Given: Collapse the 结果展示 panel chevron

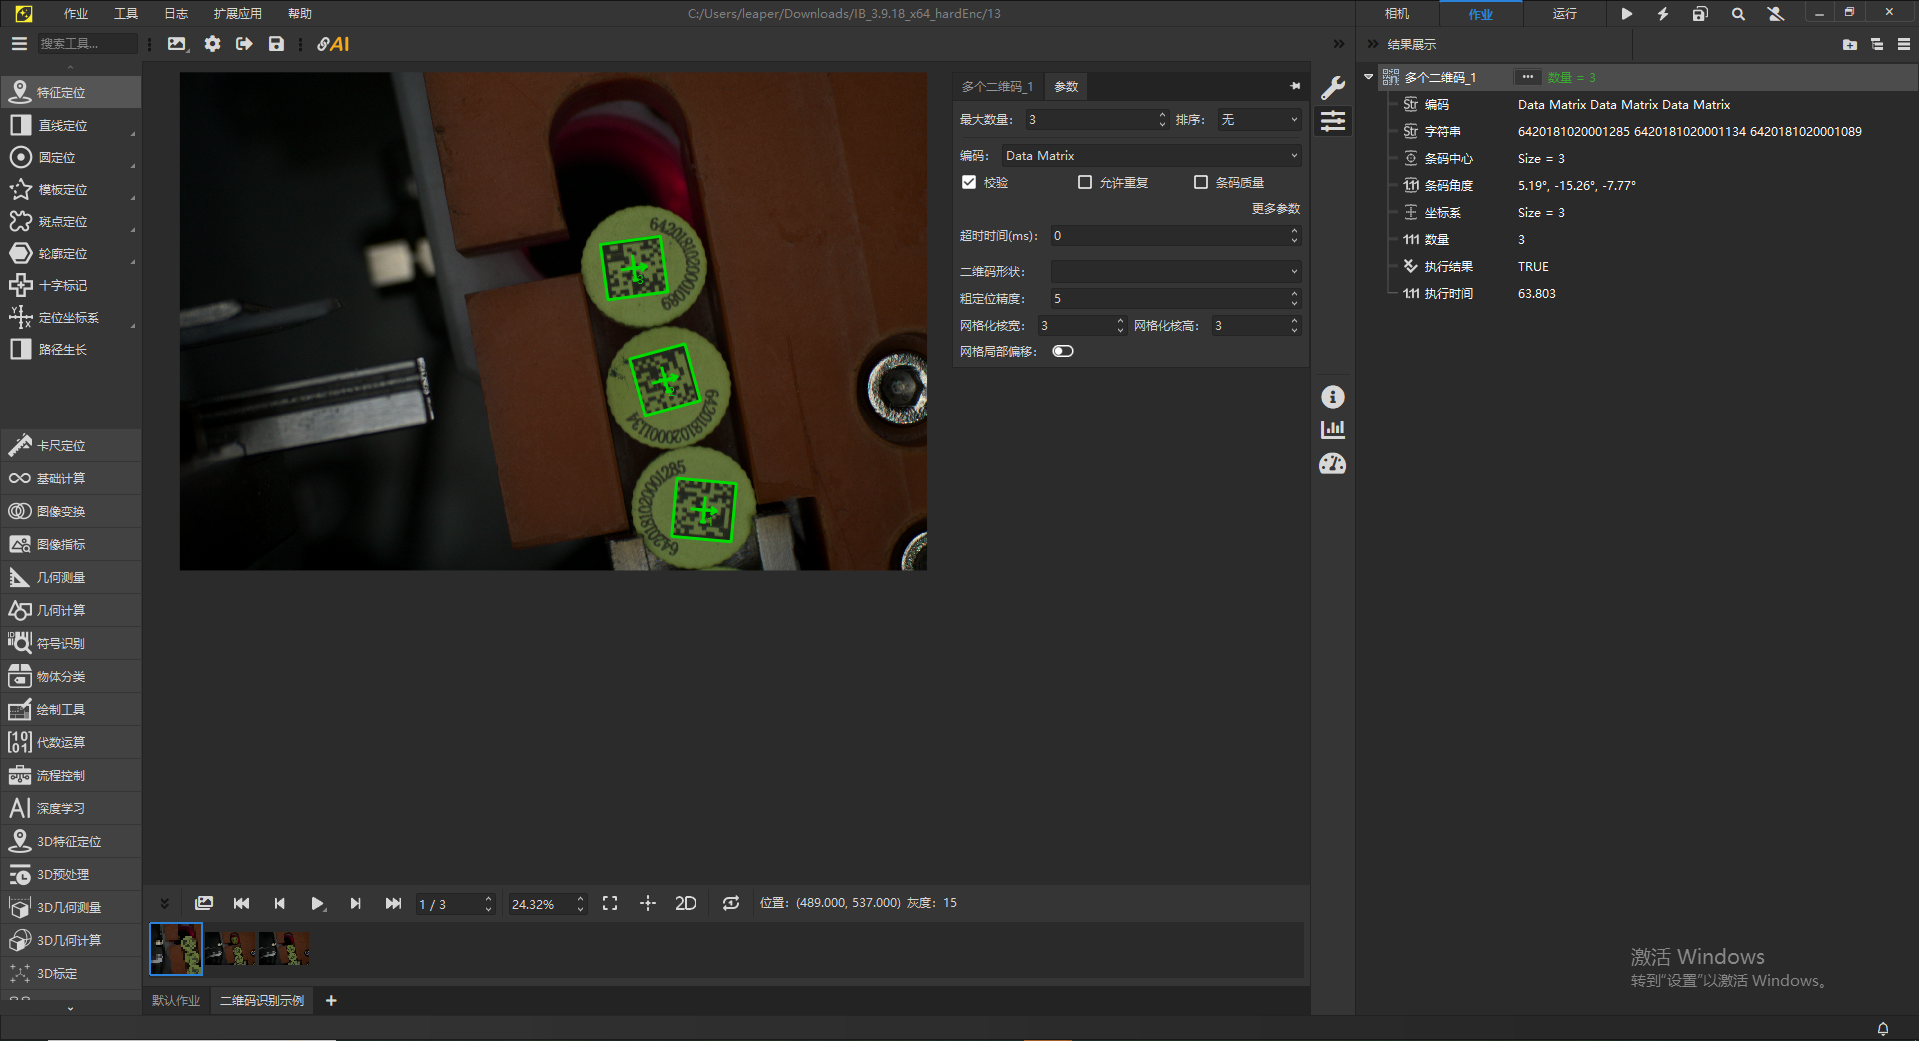Looking at the screenshot, I should click(1373, 44).
